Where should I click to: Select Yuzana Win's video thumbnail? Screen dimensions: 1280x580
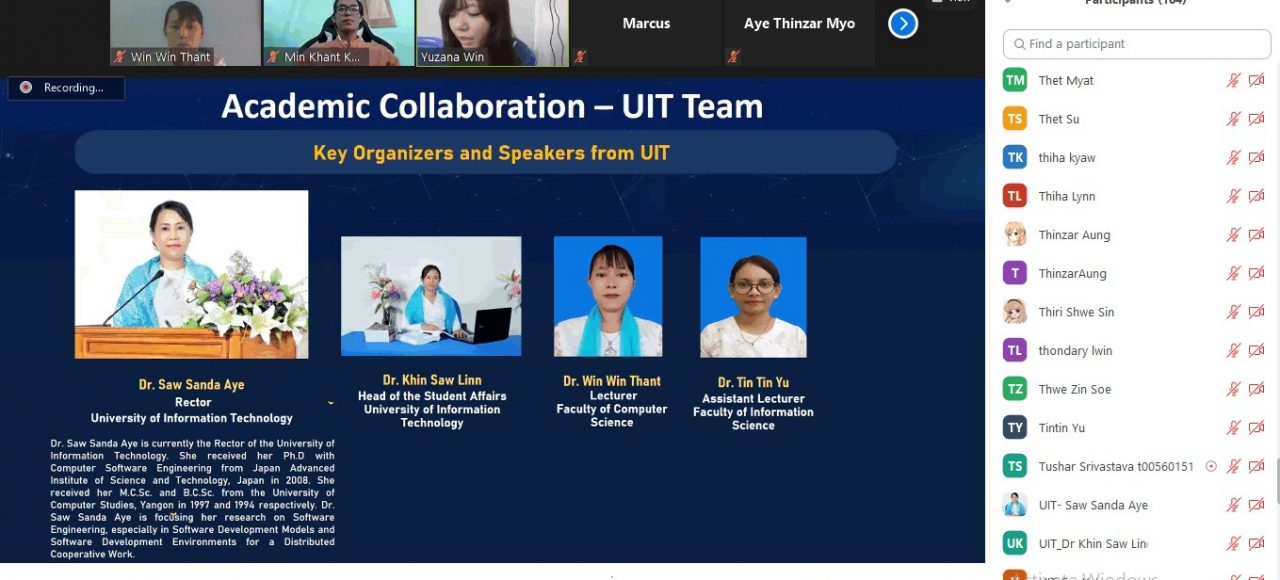tap(492, 30)
